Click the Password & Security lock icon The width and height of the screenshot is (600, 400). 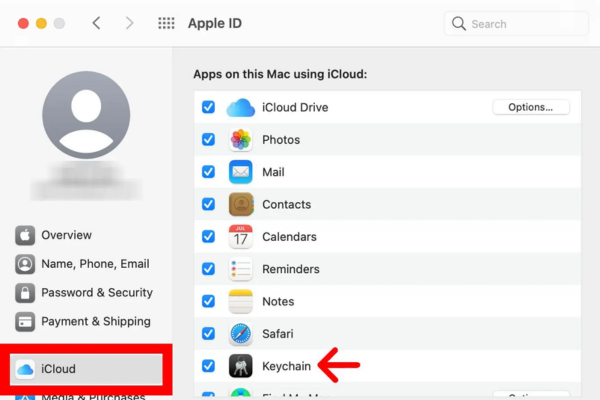pos(25,293)
